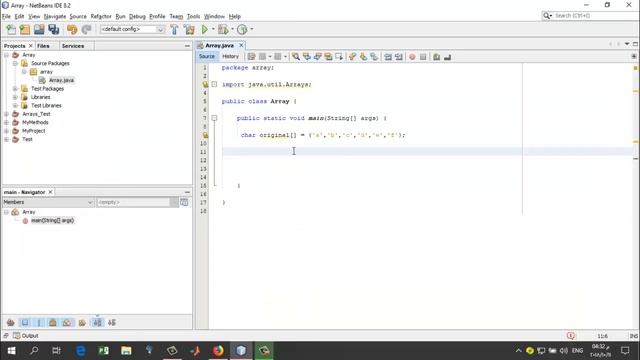Click the Navigator filter empty field
This screenshot has width=640, height=360.
click(133, 202)
